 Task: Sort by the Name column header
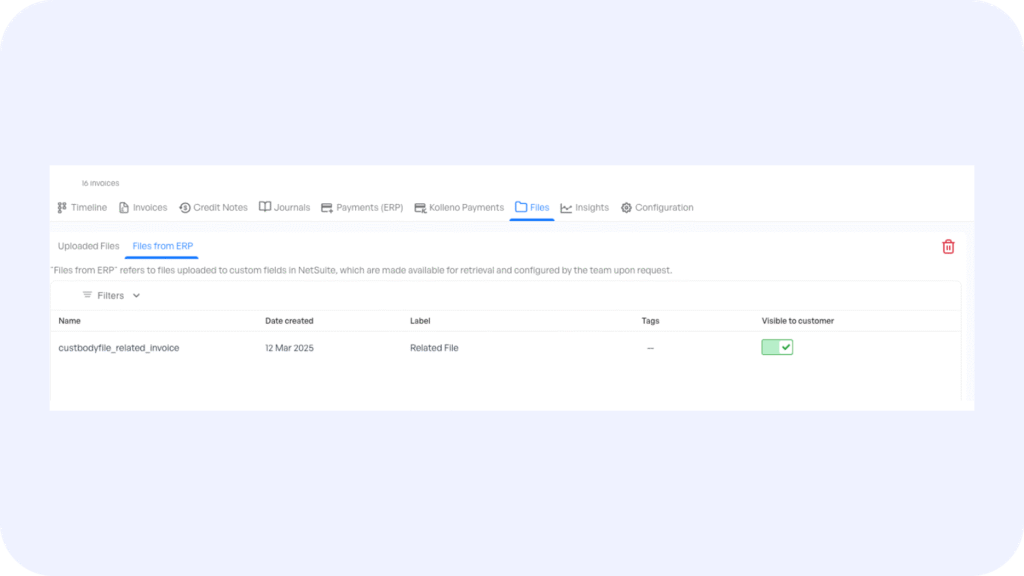coord(69,321)
